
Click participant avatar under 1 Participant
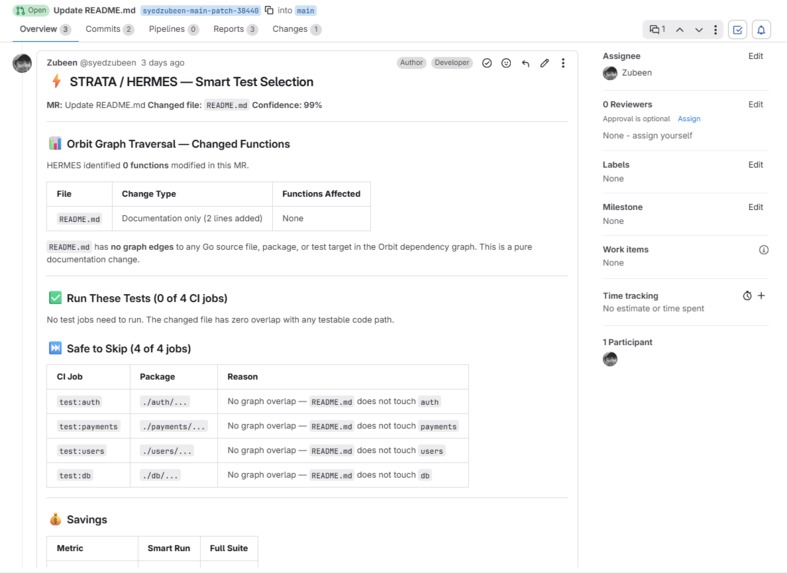coord(610,359)
